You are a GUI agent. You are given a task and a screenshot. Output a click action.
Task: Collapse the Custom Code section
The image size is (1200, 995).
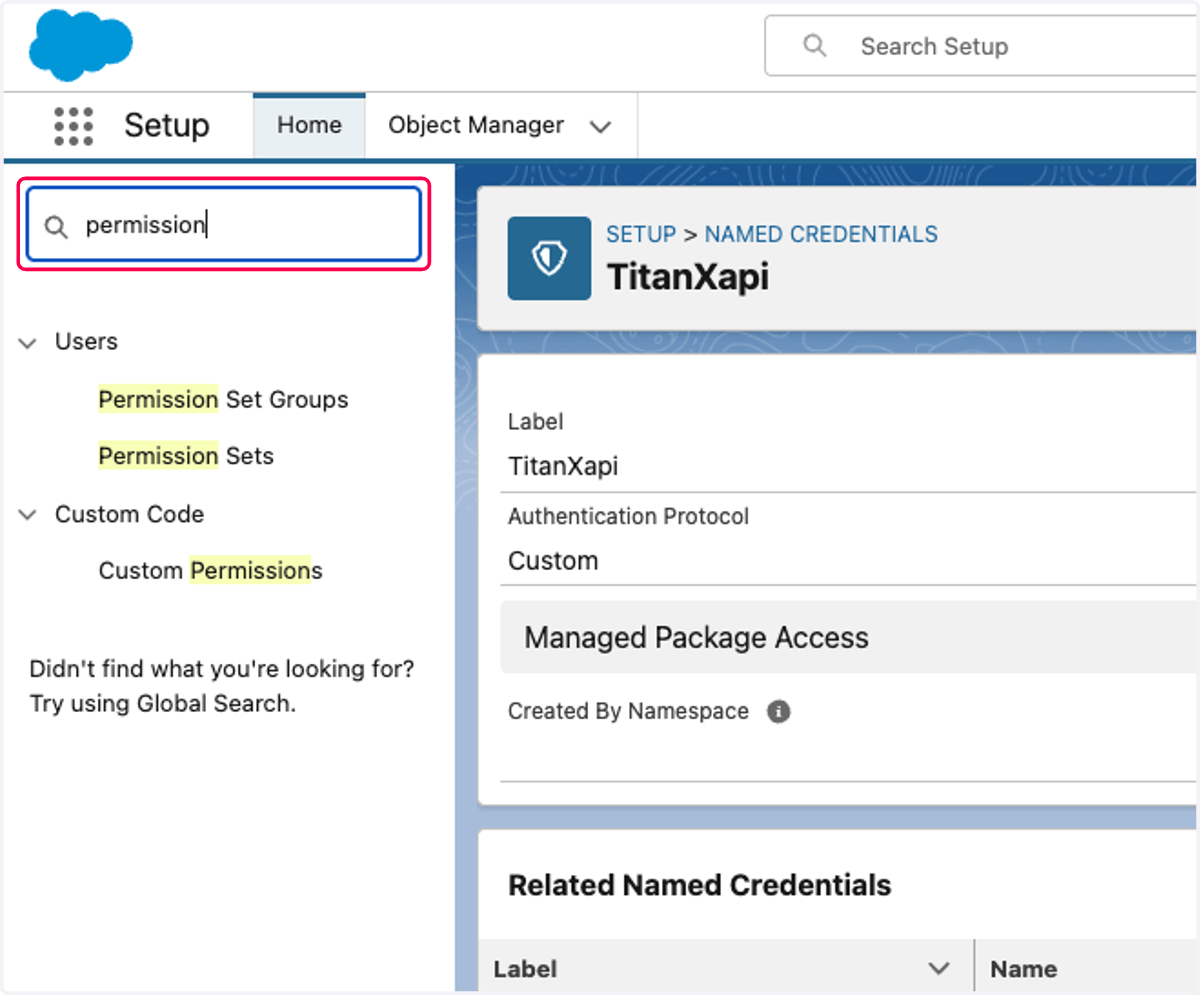pyautogui.click(x=27, y=515)
